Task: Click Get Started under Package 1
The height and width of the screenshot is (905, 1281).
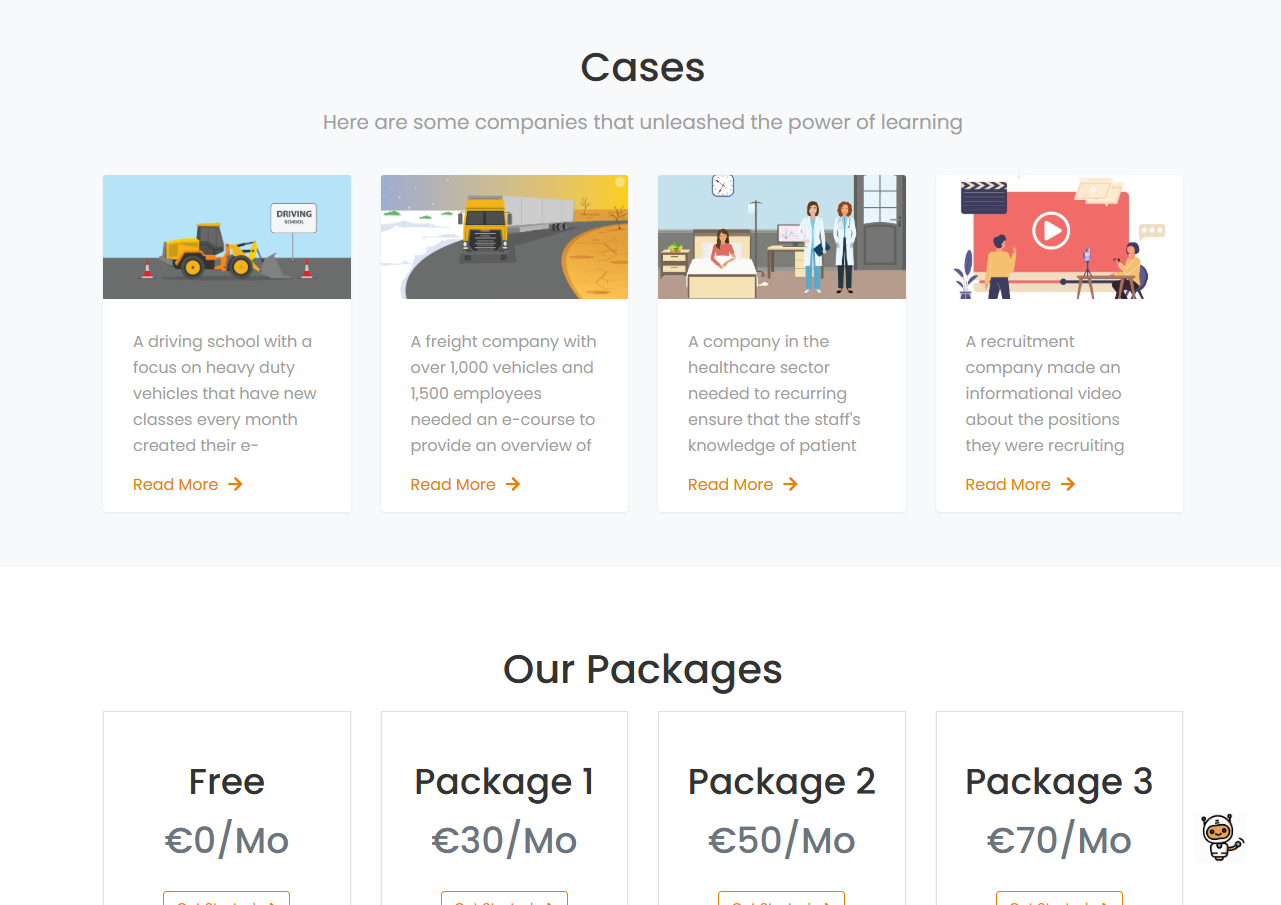Action: (x=504, y=899)
